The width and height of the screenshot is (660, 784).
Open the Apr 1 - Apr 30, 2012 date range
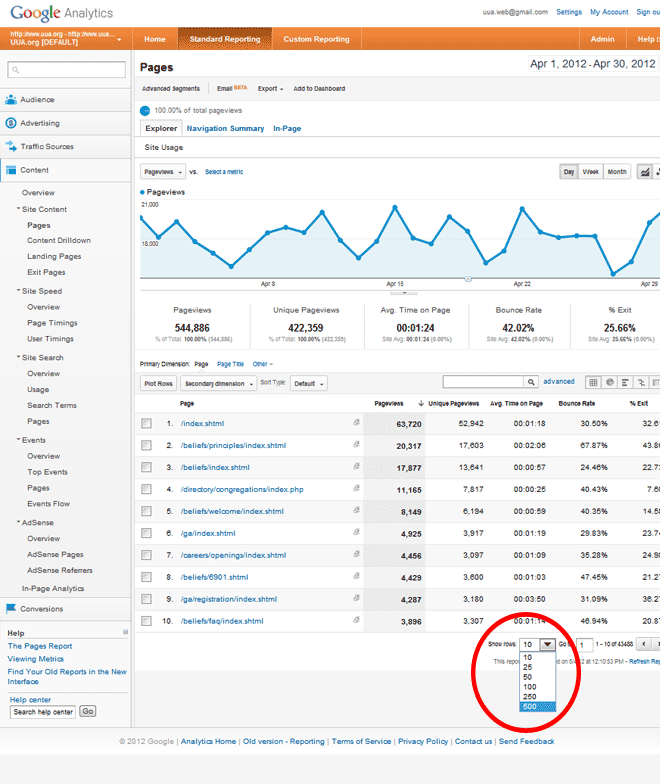593,64
